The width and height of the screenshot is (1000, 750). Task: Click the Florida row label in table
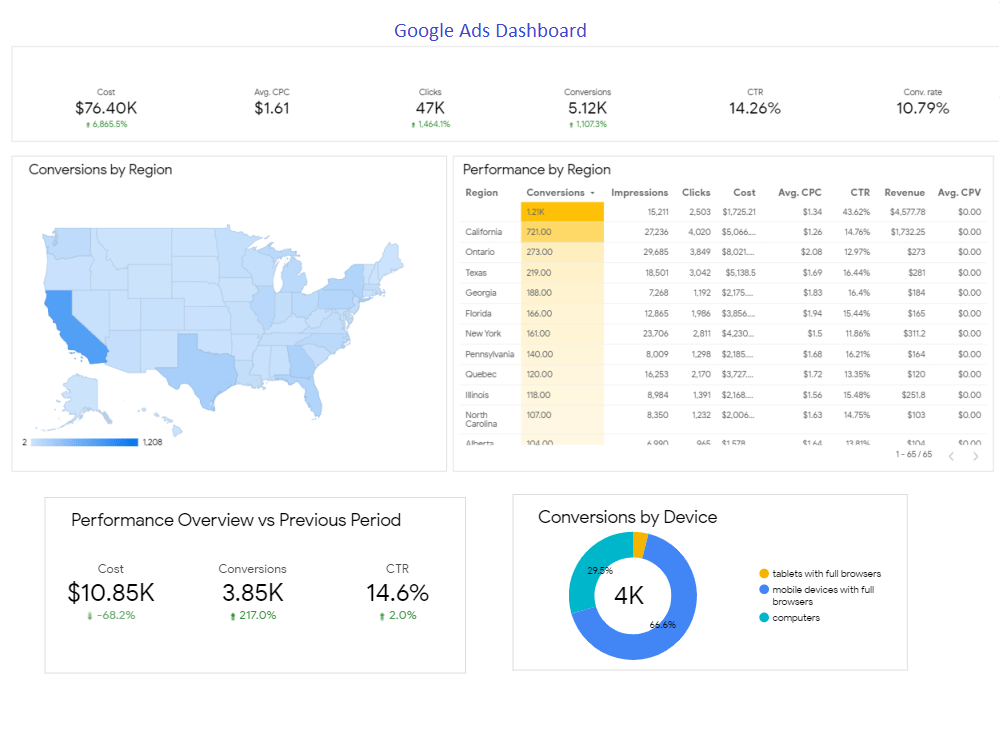click(x=478, y=313)
